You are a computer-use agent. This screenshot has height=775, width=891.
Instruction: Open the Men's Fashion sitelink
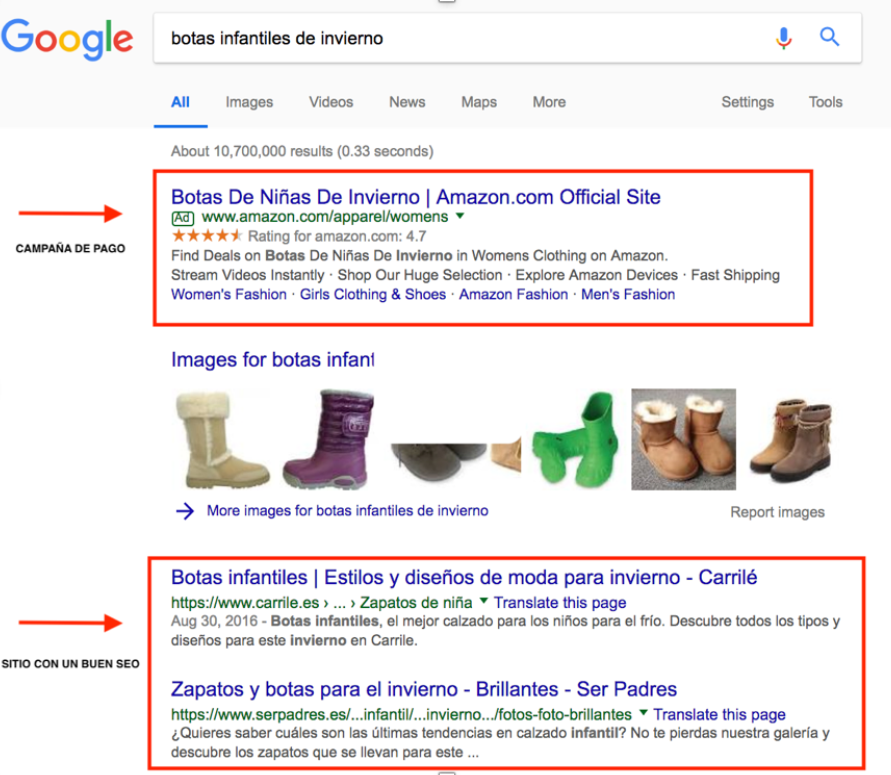pyautogui.click(x=628, y=294)
